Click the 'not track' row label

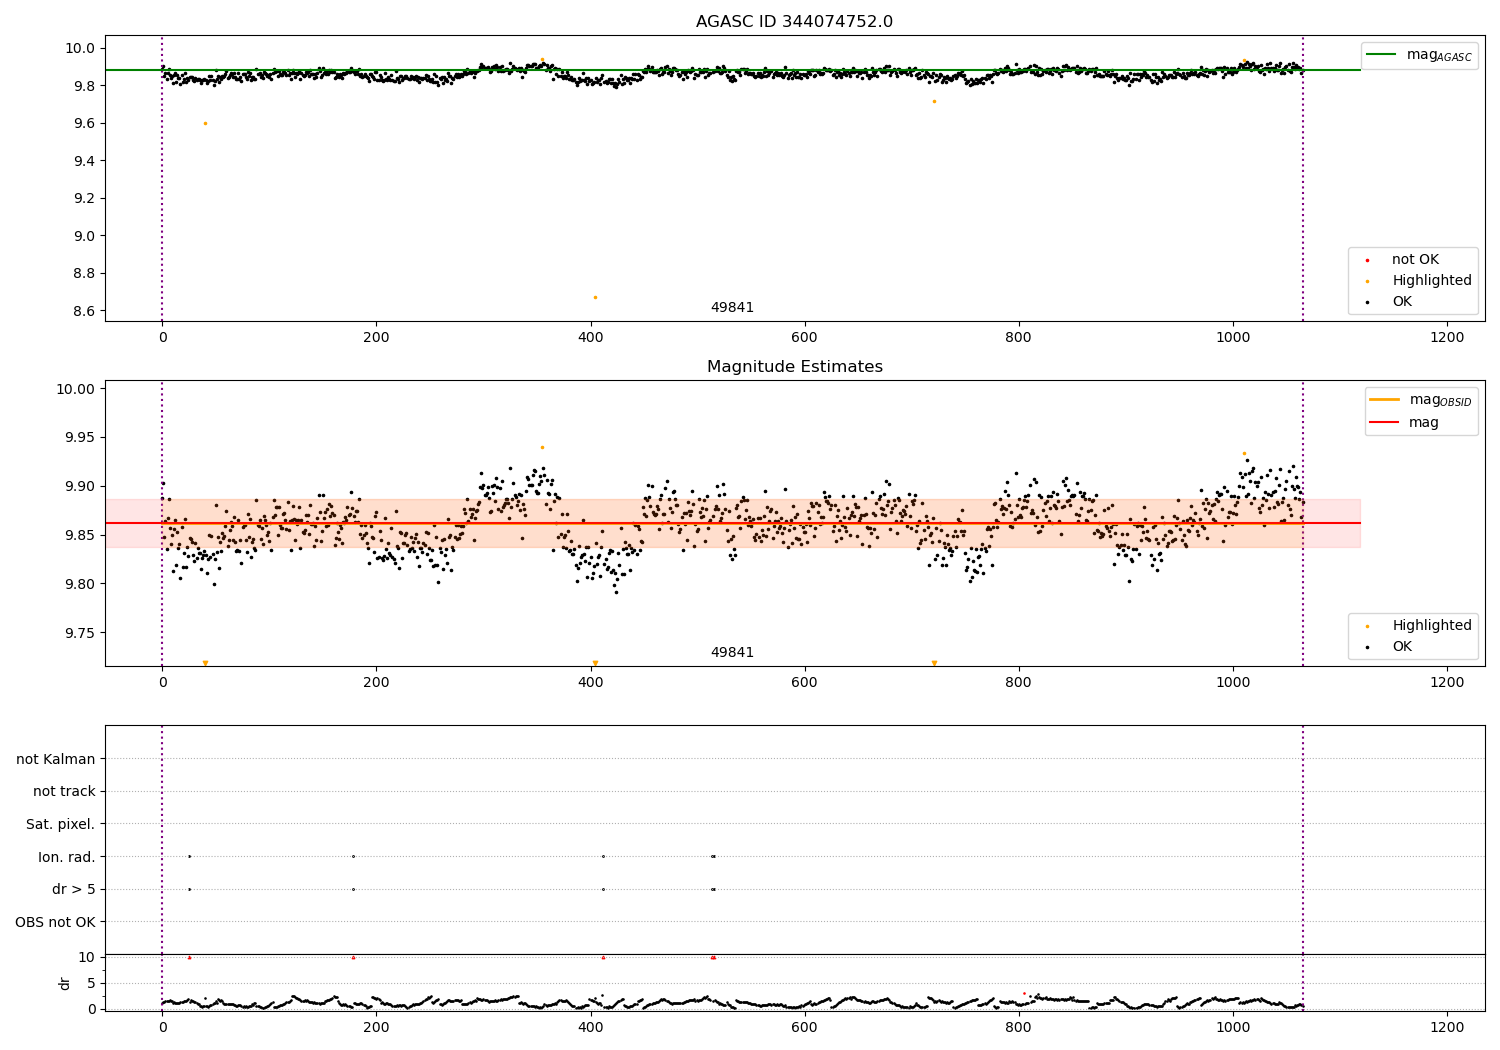pyautogui.click(x=64, y=792)
